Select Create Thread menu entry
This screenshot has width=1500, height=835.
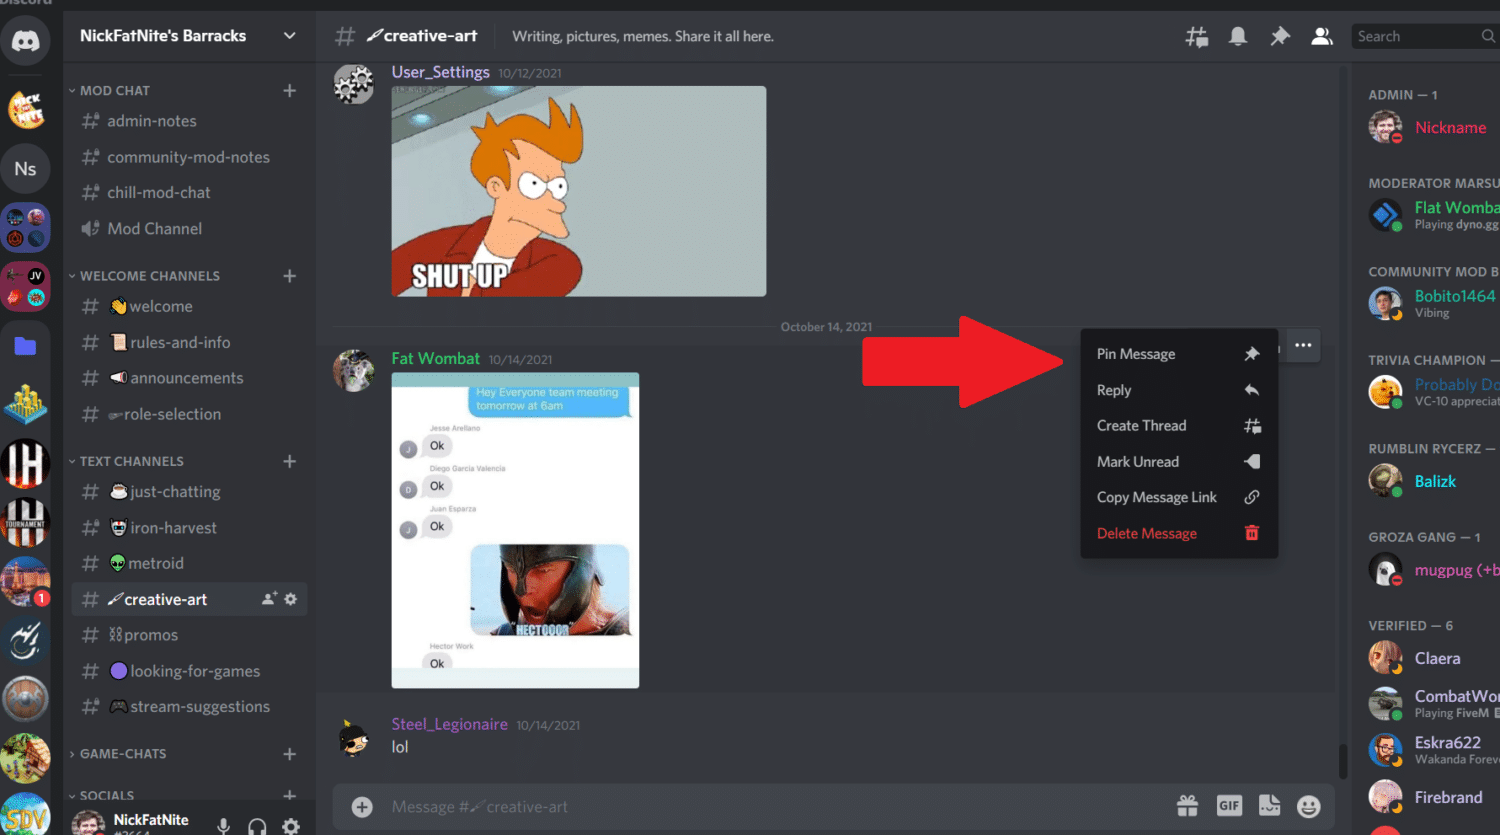[1179, 426]
